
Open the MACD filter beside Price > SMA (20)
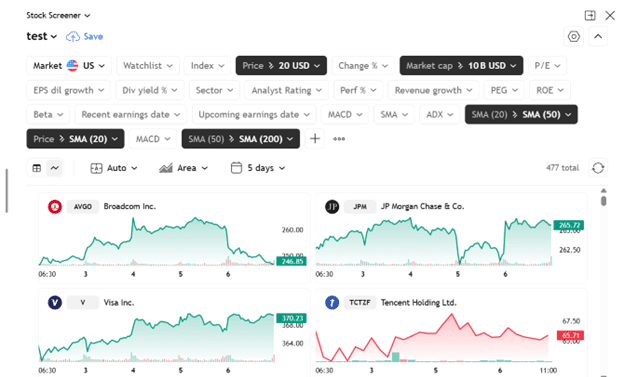point(153,139)
